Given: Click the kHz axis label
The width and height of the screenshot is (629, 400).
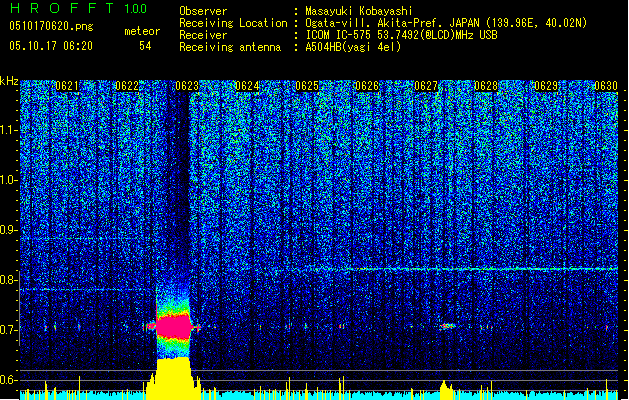Looking at the screenshot, I should coord(9,81).
